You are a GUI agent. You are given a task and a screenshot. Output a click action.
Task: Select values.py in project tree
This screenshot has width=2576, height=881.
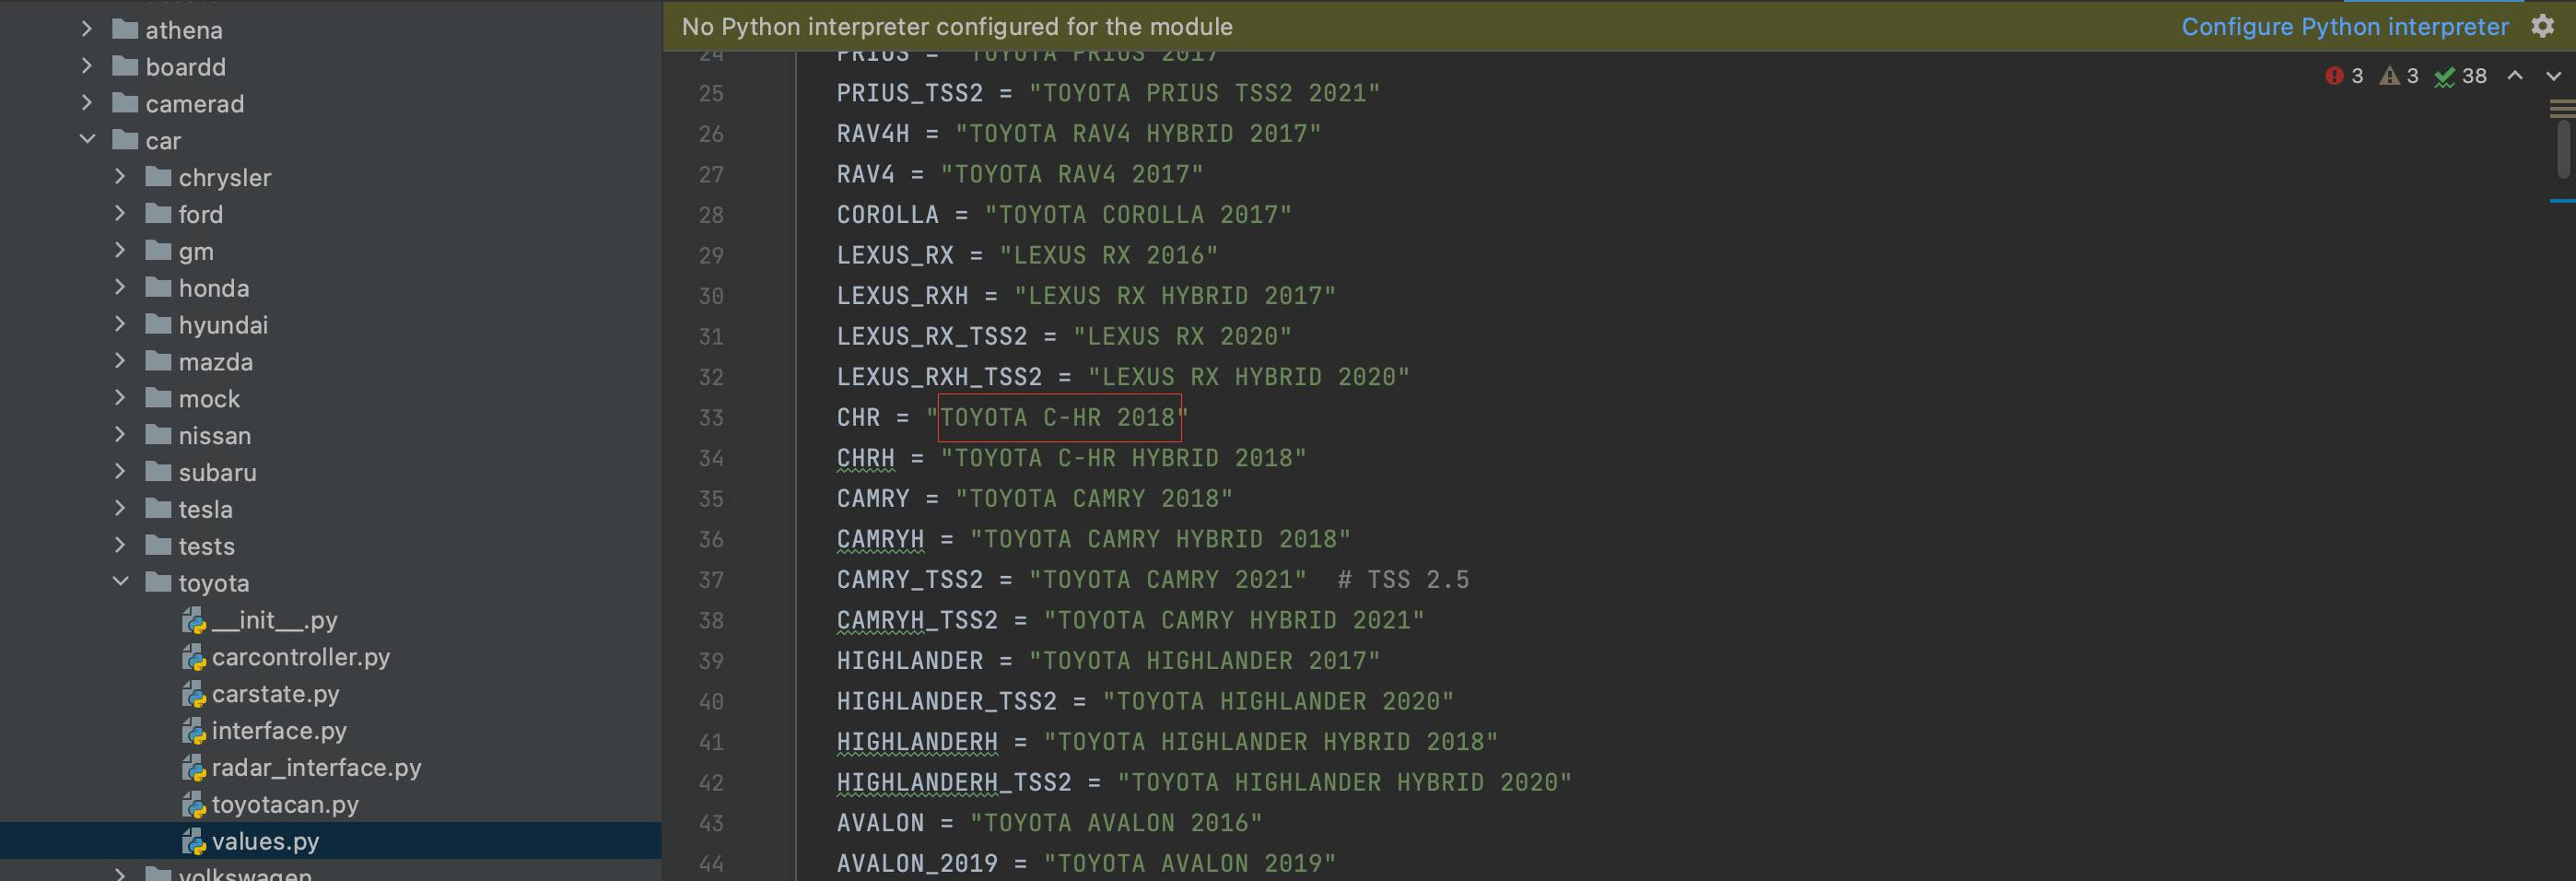click(330, 841)
